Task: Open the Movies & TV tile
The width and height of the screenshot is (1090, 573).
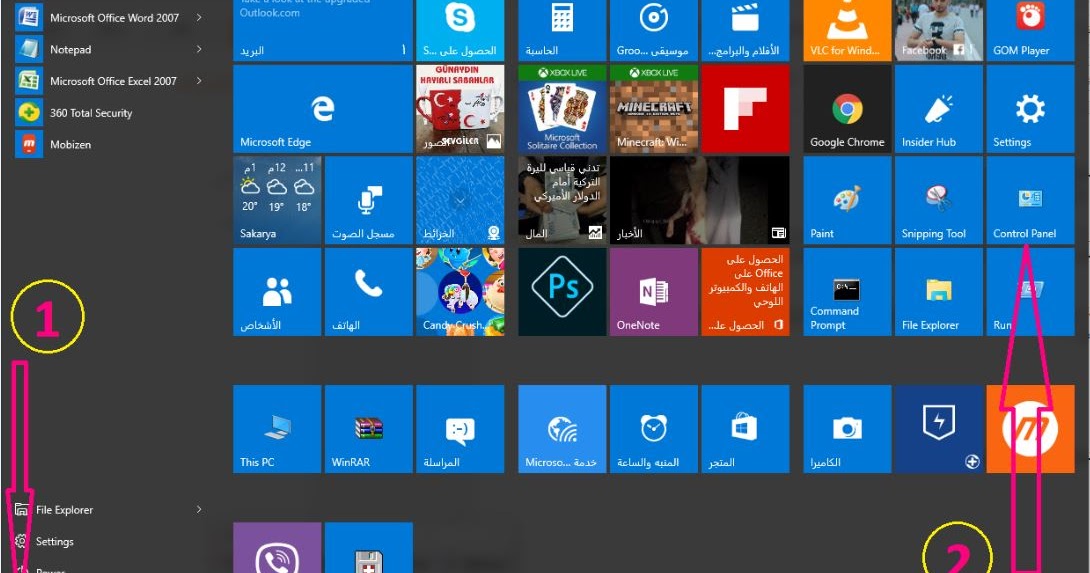Action: click(745, 31)
